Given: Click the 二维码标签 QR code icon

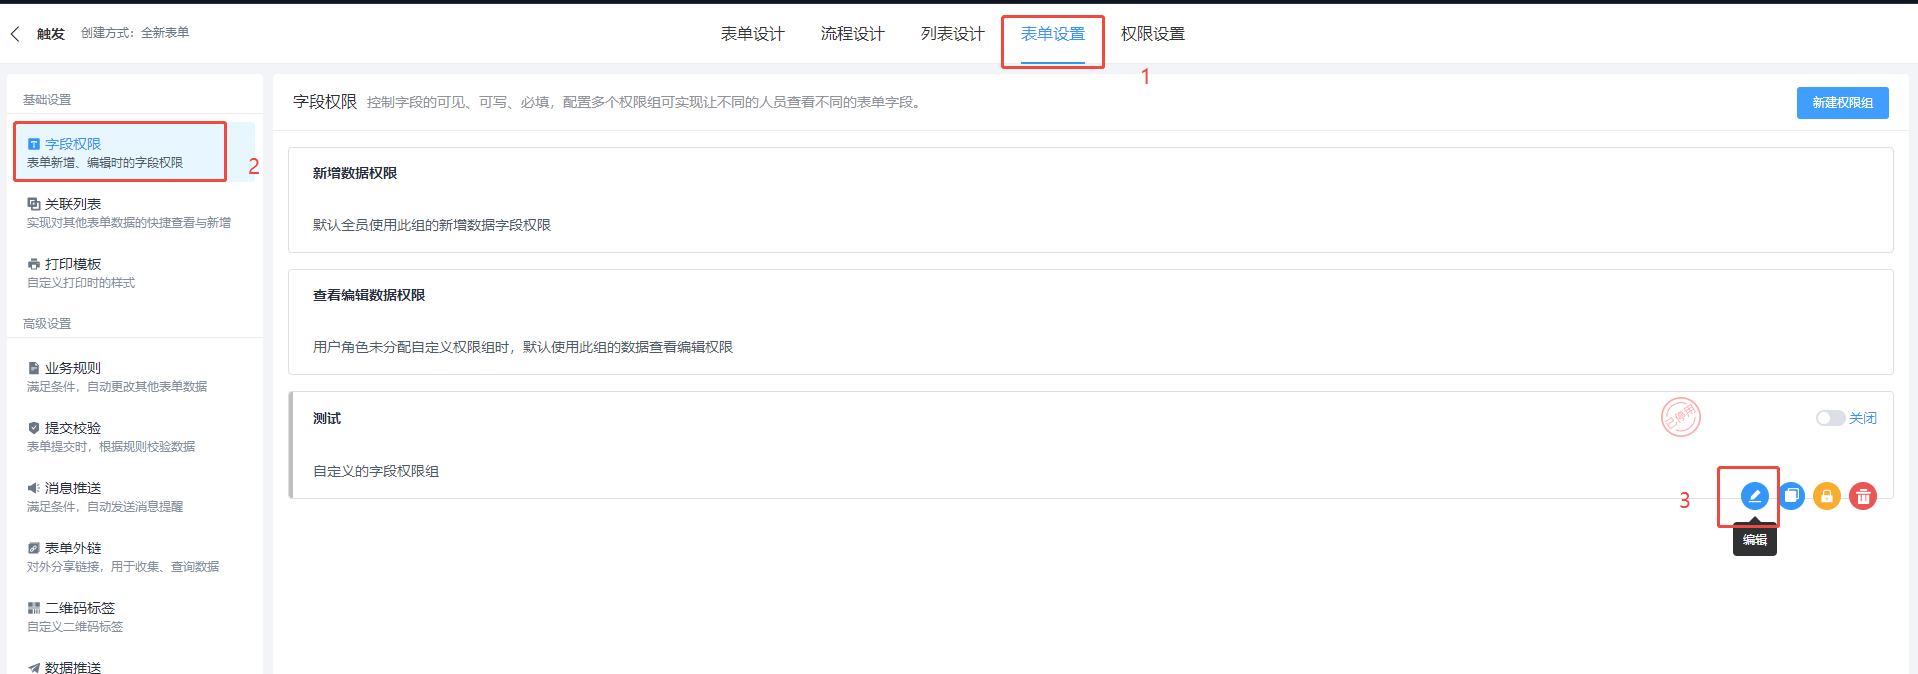Looking at the screenshot, I should 34,608.
